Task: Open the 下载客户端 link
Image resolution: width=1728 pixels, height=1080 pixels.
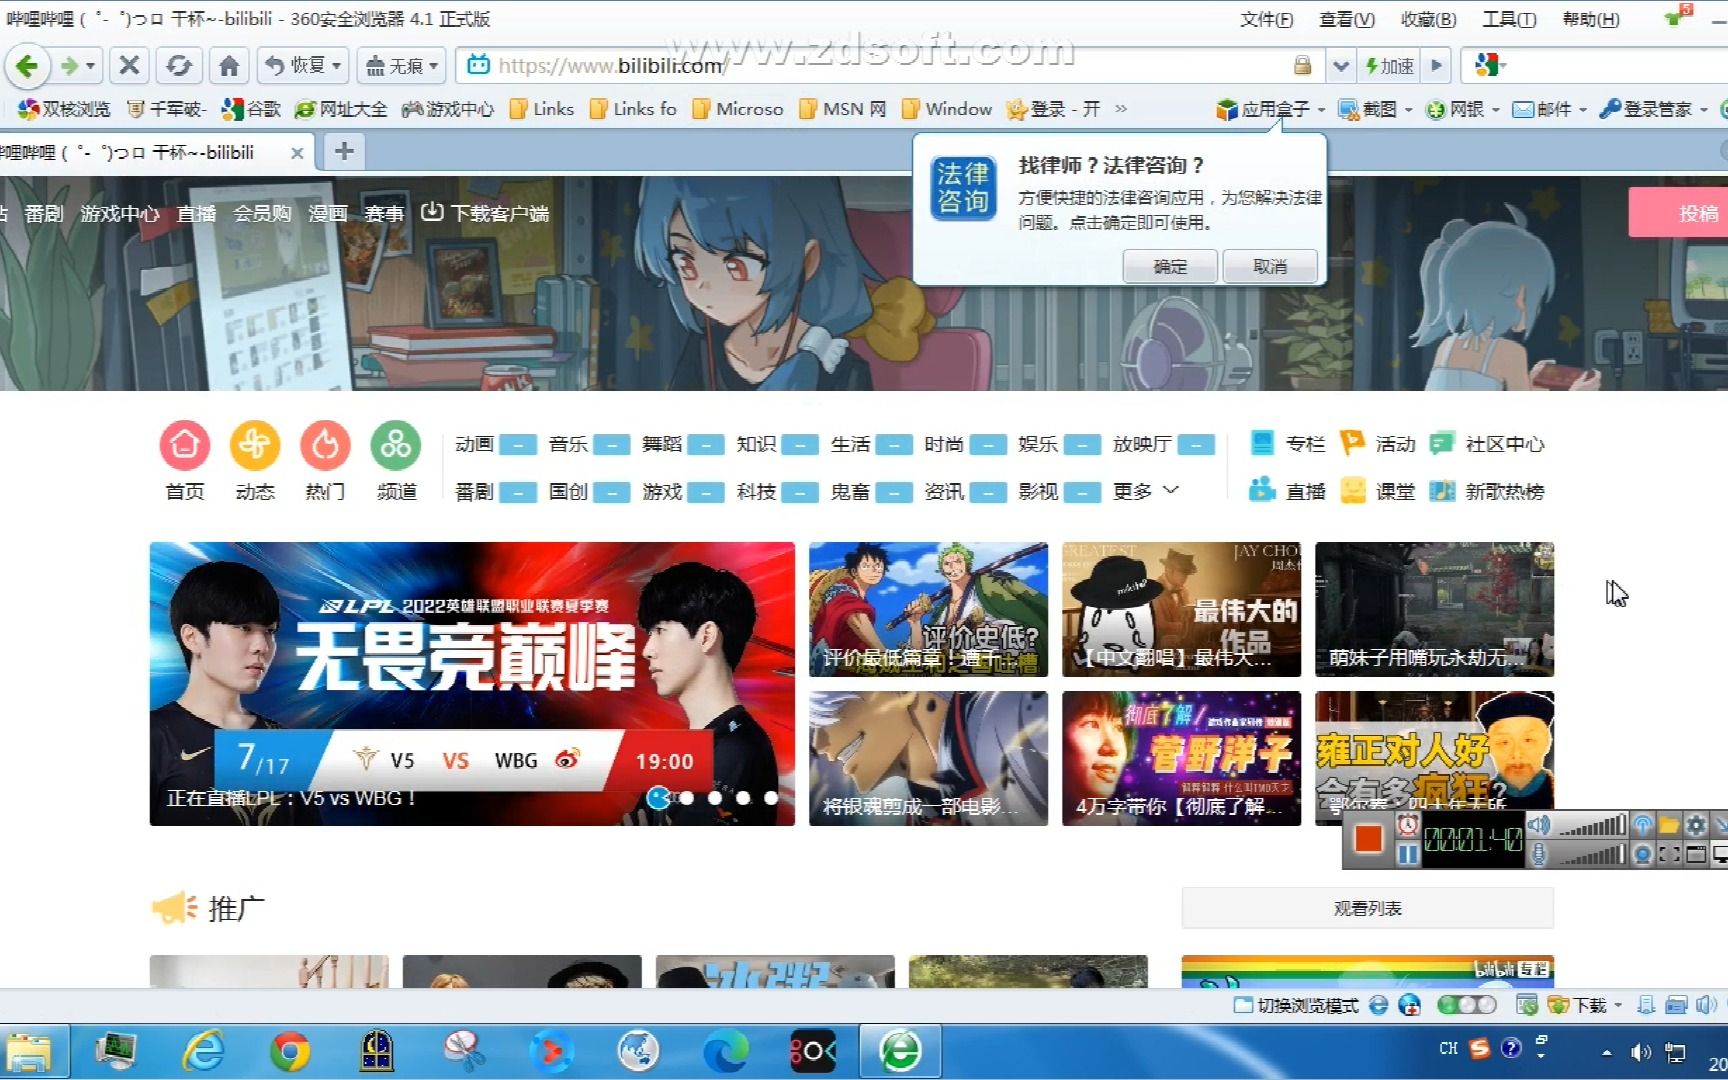Action: 487,212
